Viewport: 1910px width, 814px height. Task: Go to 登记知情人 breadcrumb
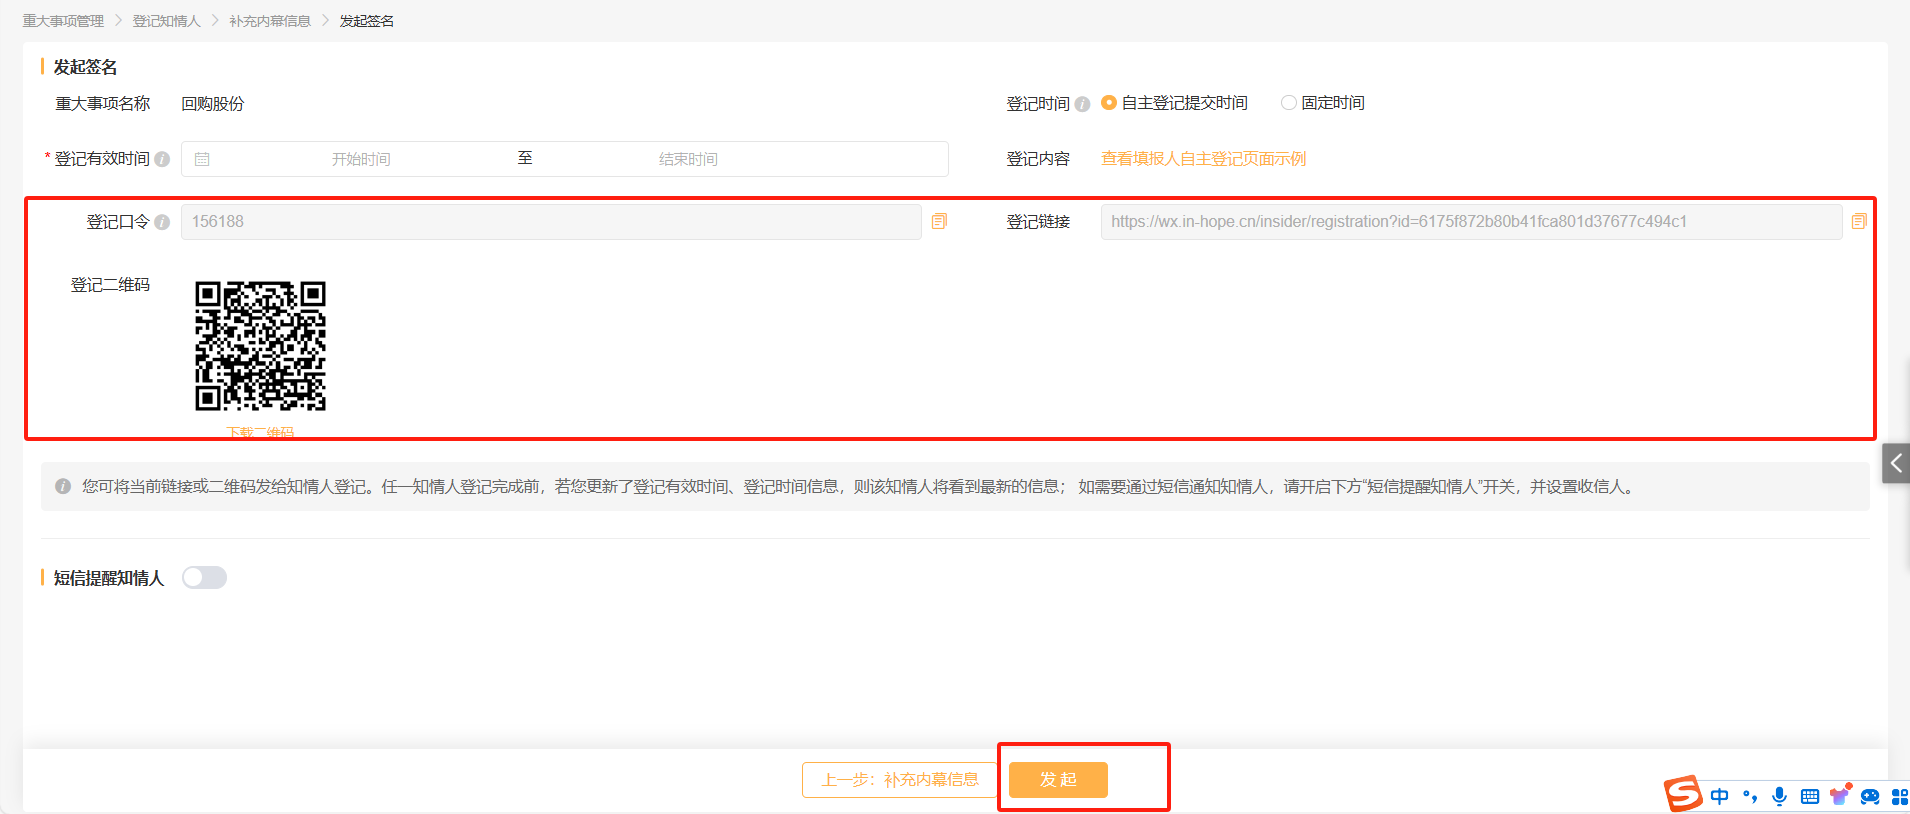pyautogui.click(x=167, y=21)
